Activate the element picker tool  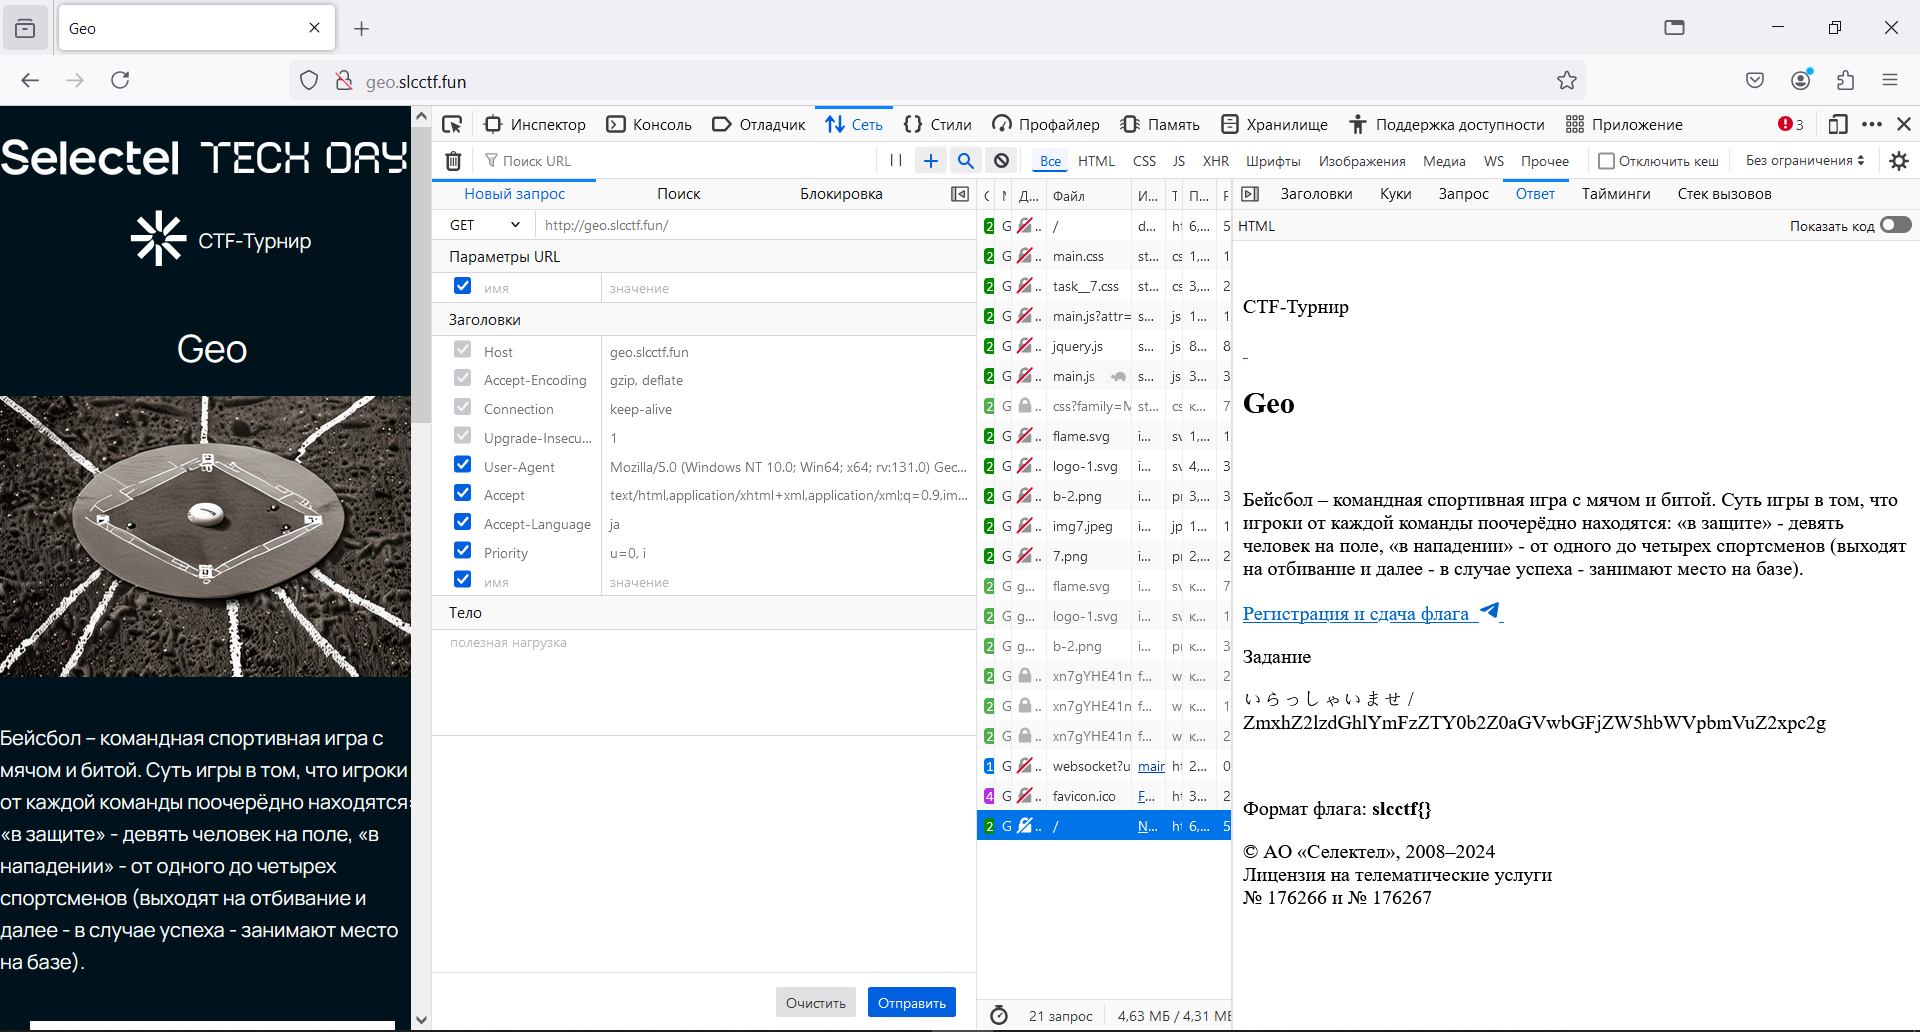tap(452, 124)
